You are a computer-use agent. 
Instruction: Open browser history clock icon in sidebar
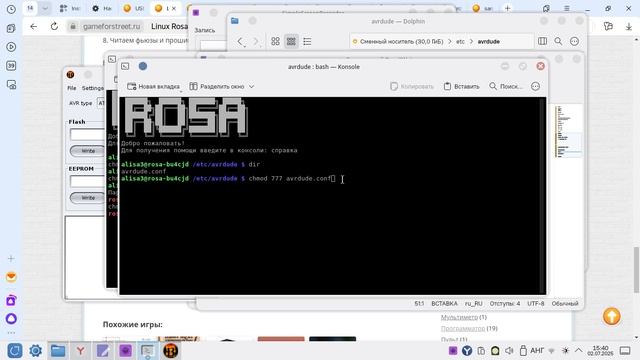point(11,9)
